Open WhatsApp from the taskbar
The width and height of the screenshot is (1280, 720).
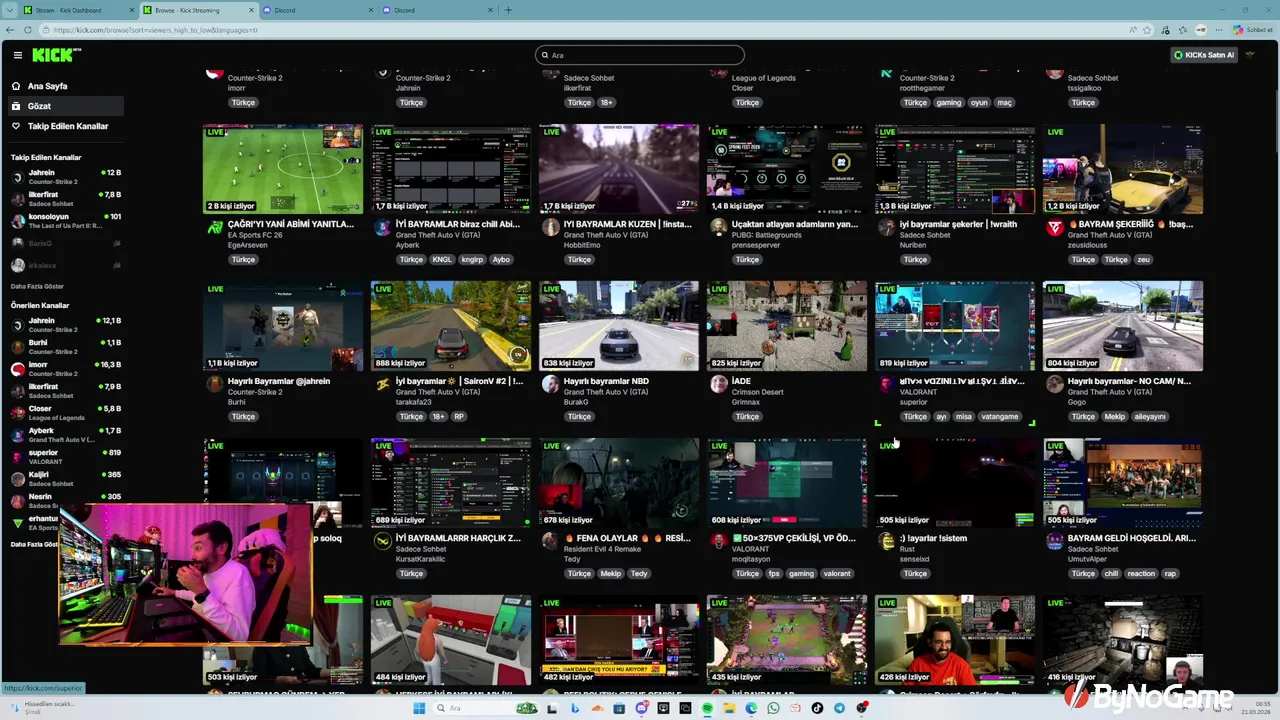pyautogui.click(x=773, y=708)
